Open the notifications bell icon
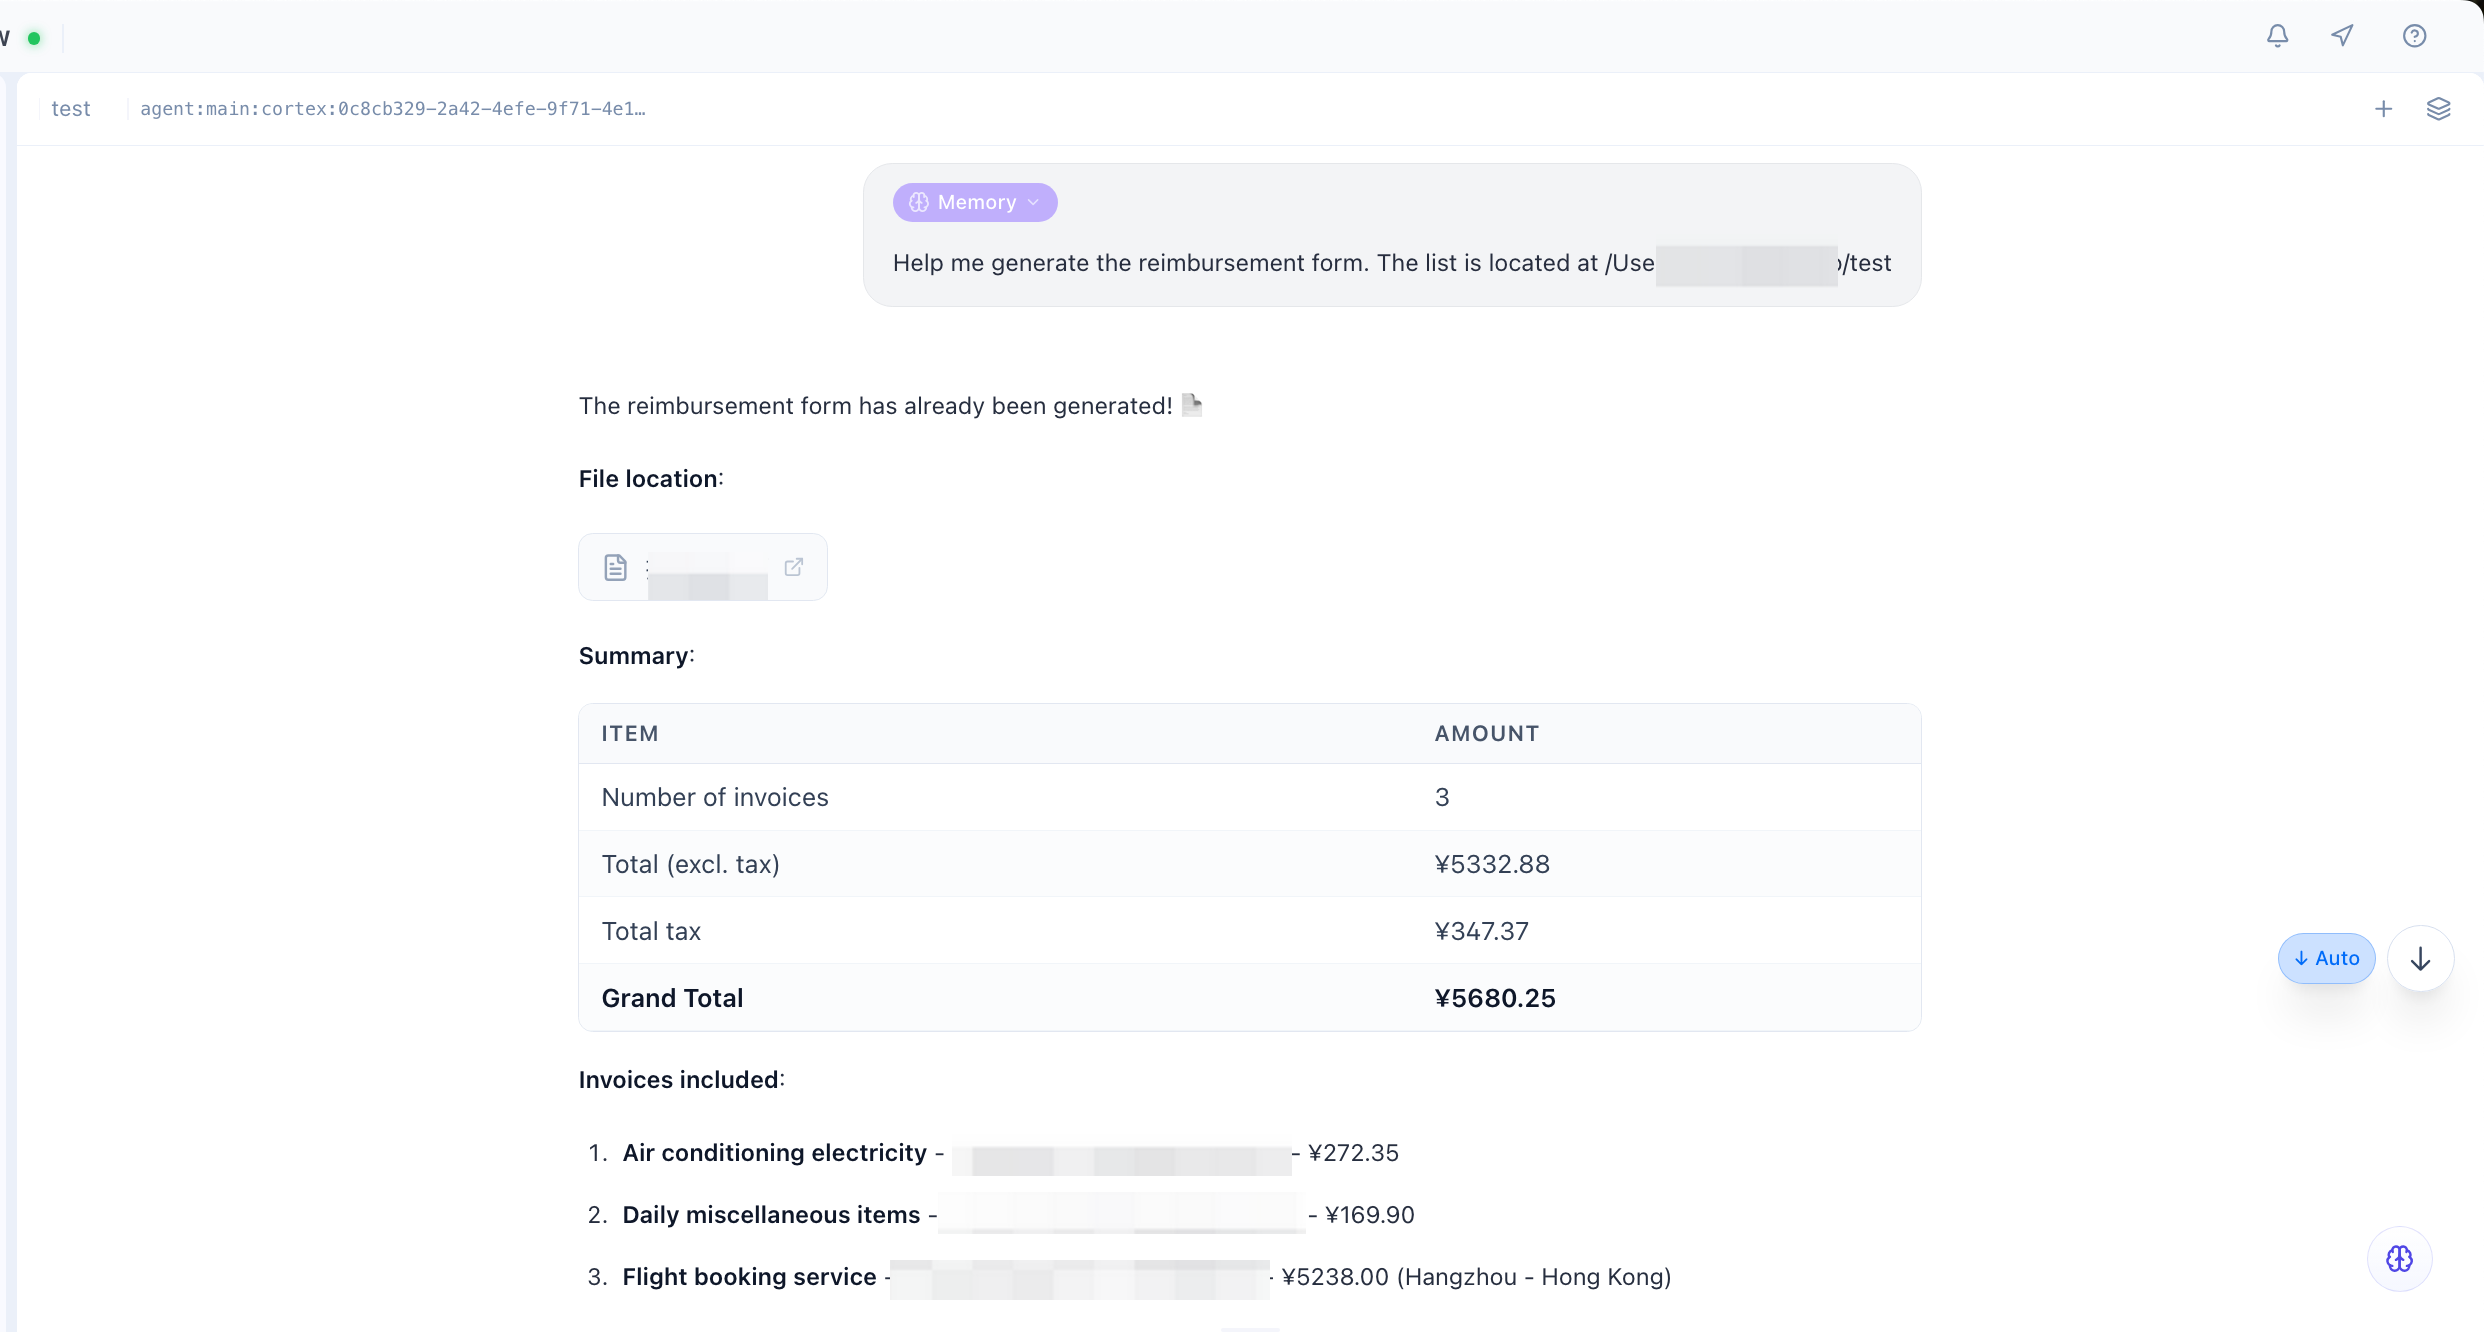 (x=2277, y=36)
